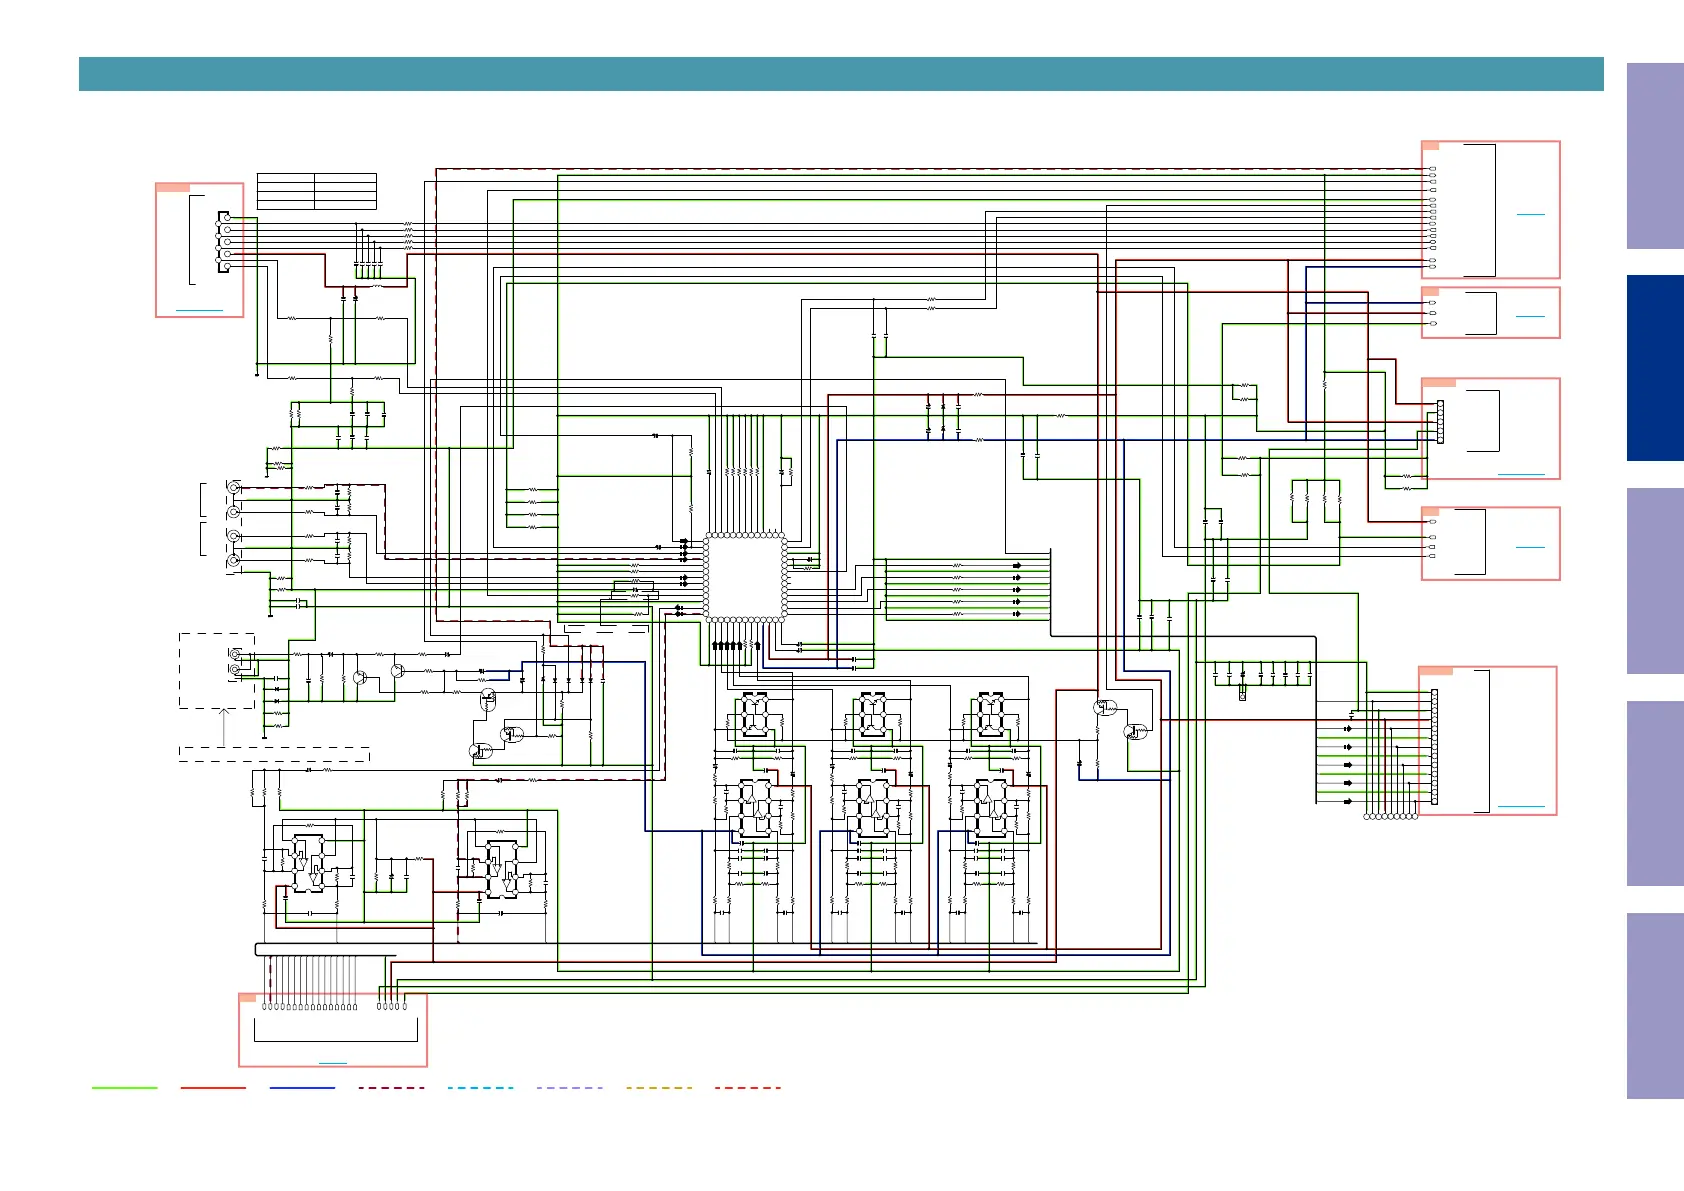Open the topmost purple side tab

click(x=1655, y=156)
